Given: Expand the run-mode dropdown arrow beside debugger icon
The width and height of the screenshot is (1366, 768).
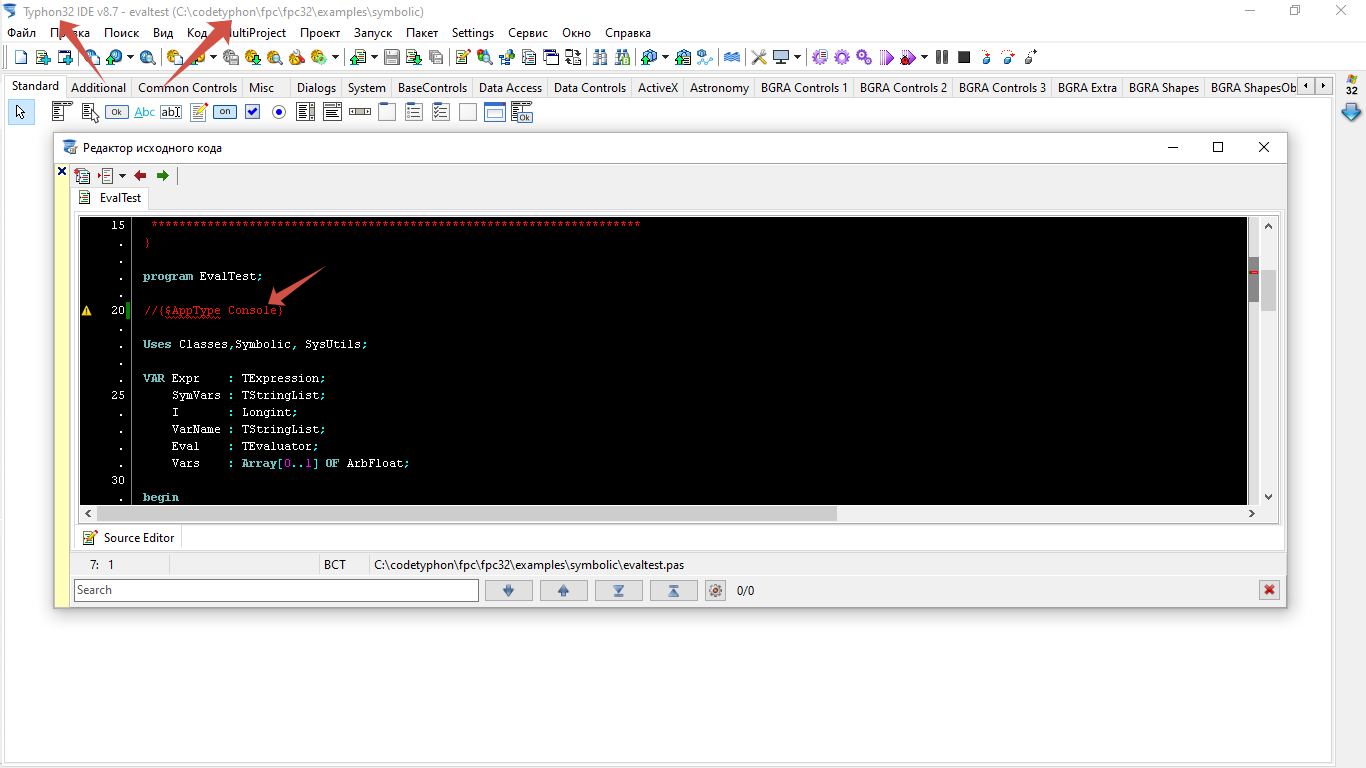Looking at the screenshot, I should [x=924, y=57].
